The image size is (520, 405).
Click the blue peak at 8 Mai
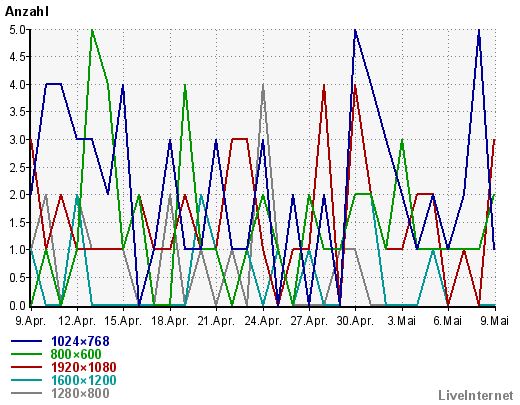pos(479,31)
